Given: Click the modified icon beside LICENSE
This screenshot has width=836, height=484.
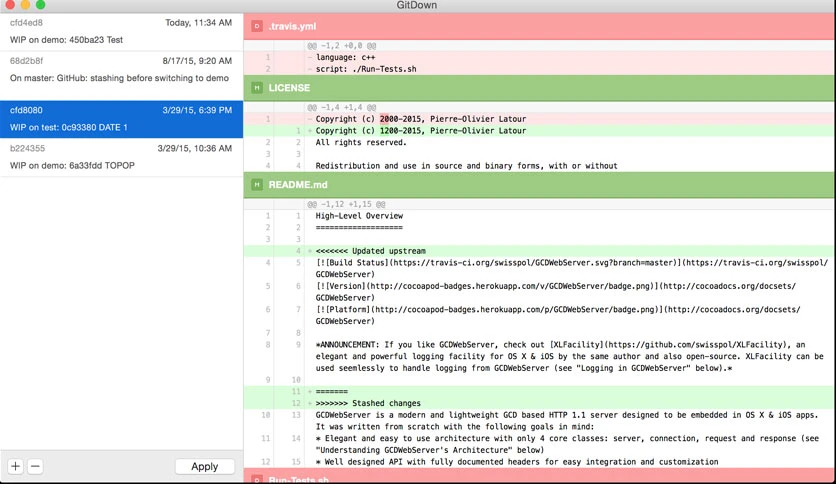Looking at the screenshot, I should pos(257,88).
